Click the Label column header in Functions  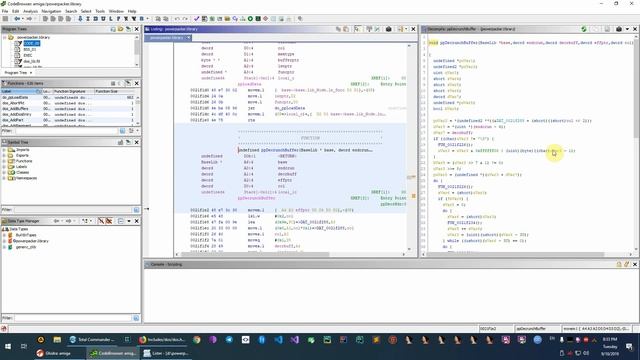(21, 91)
